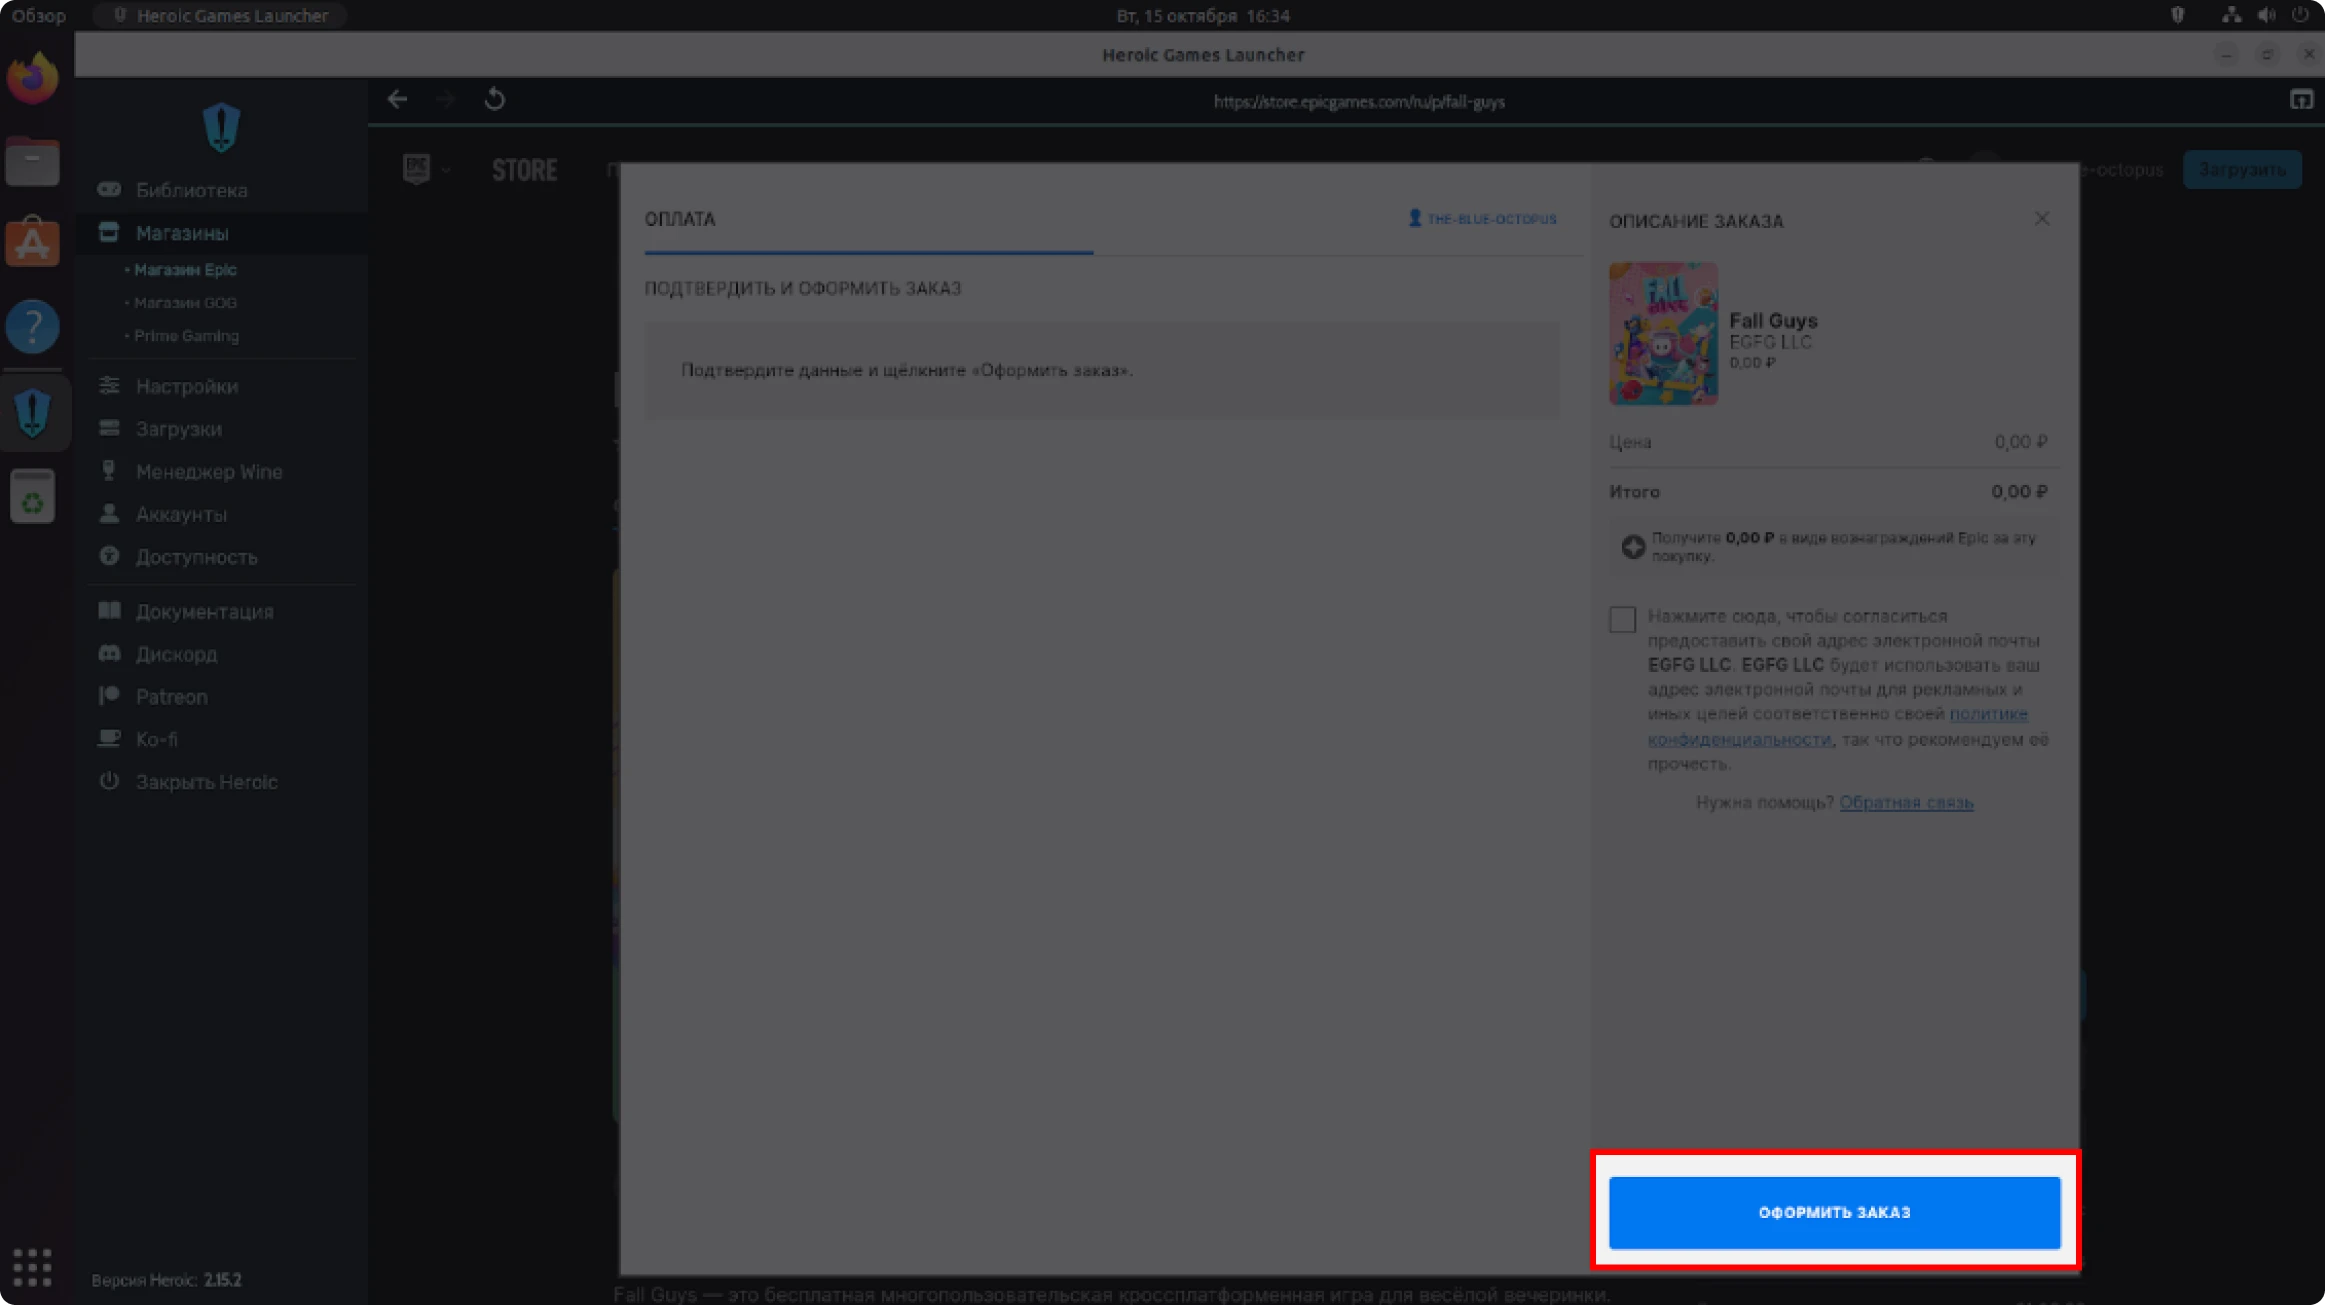Viewport: 2325px width, 1305px height.
Task: Close the order description dialog
Action: point(2041,218)
